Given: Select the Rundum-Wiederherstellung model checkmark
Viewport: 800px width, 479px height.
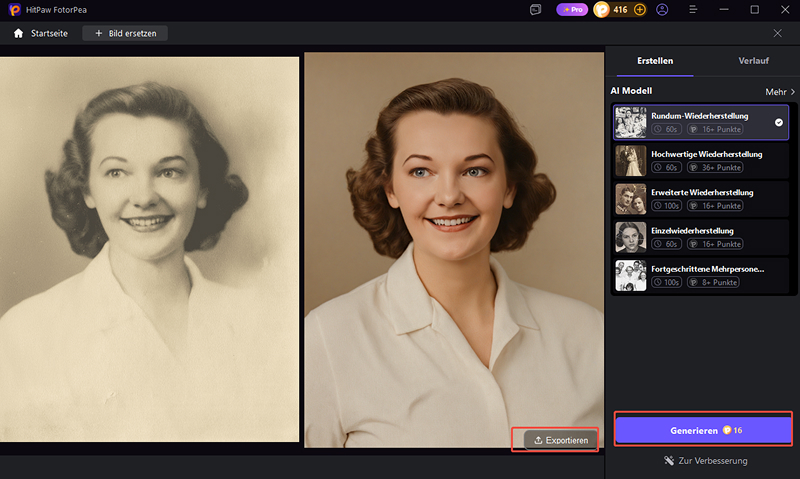Looking at the screenshot, I should click(x=779, y=122).
